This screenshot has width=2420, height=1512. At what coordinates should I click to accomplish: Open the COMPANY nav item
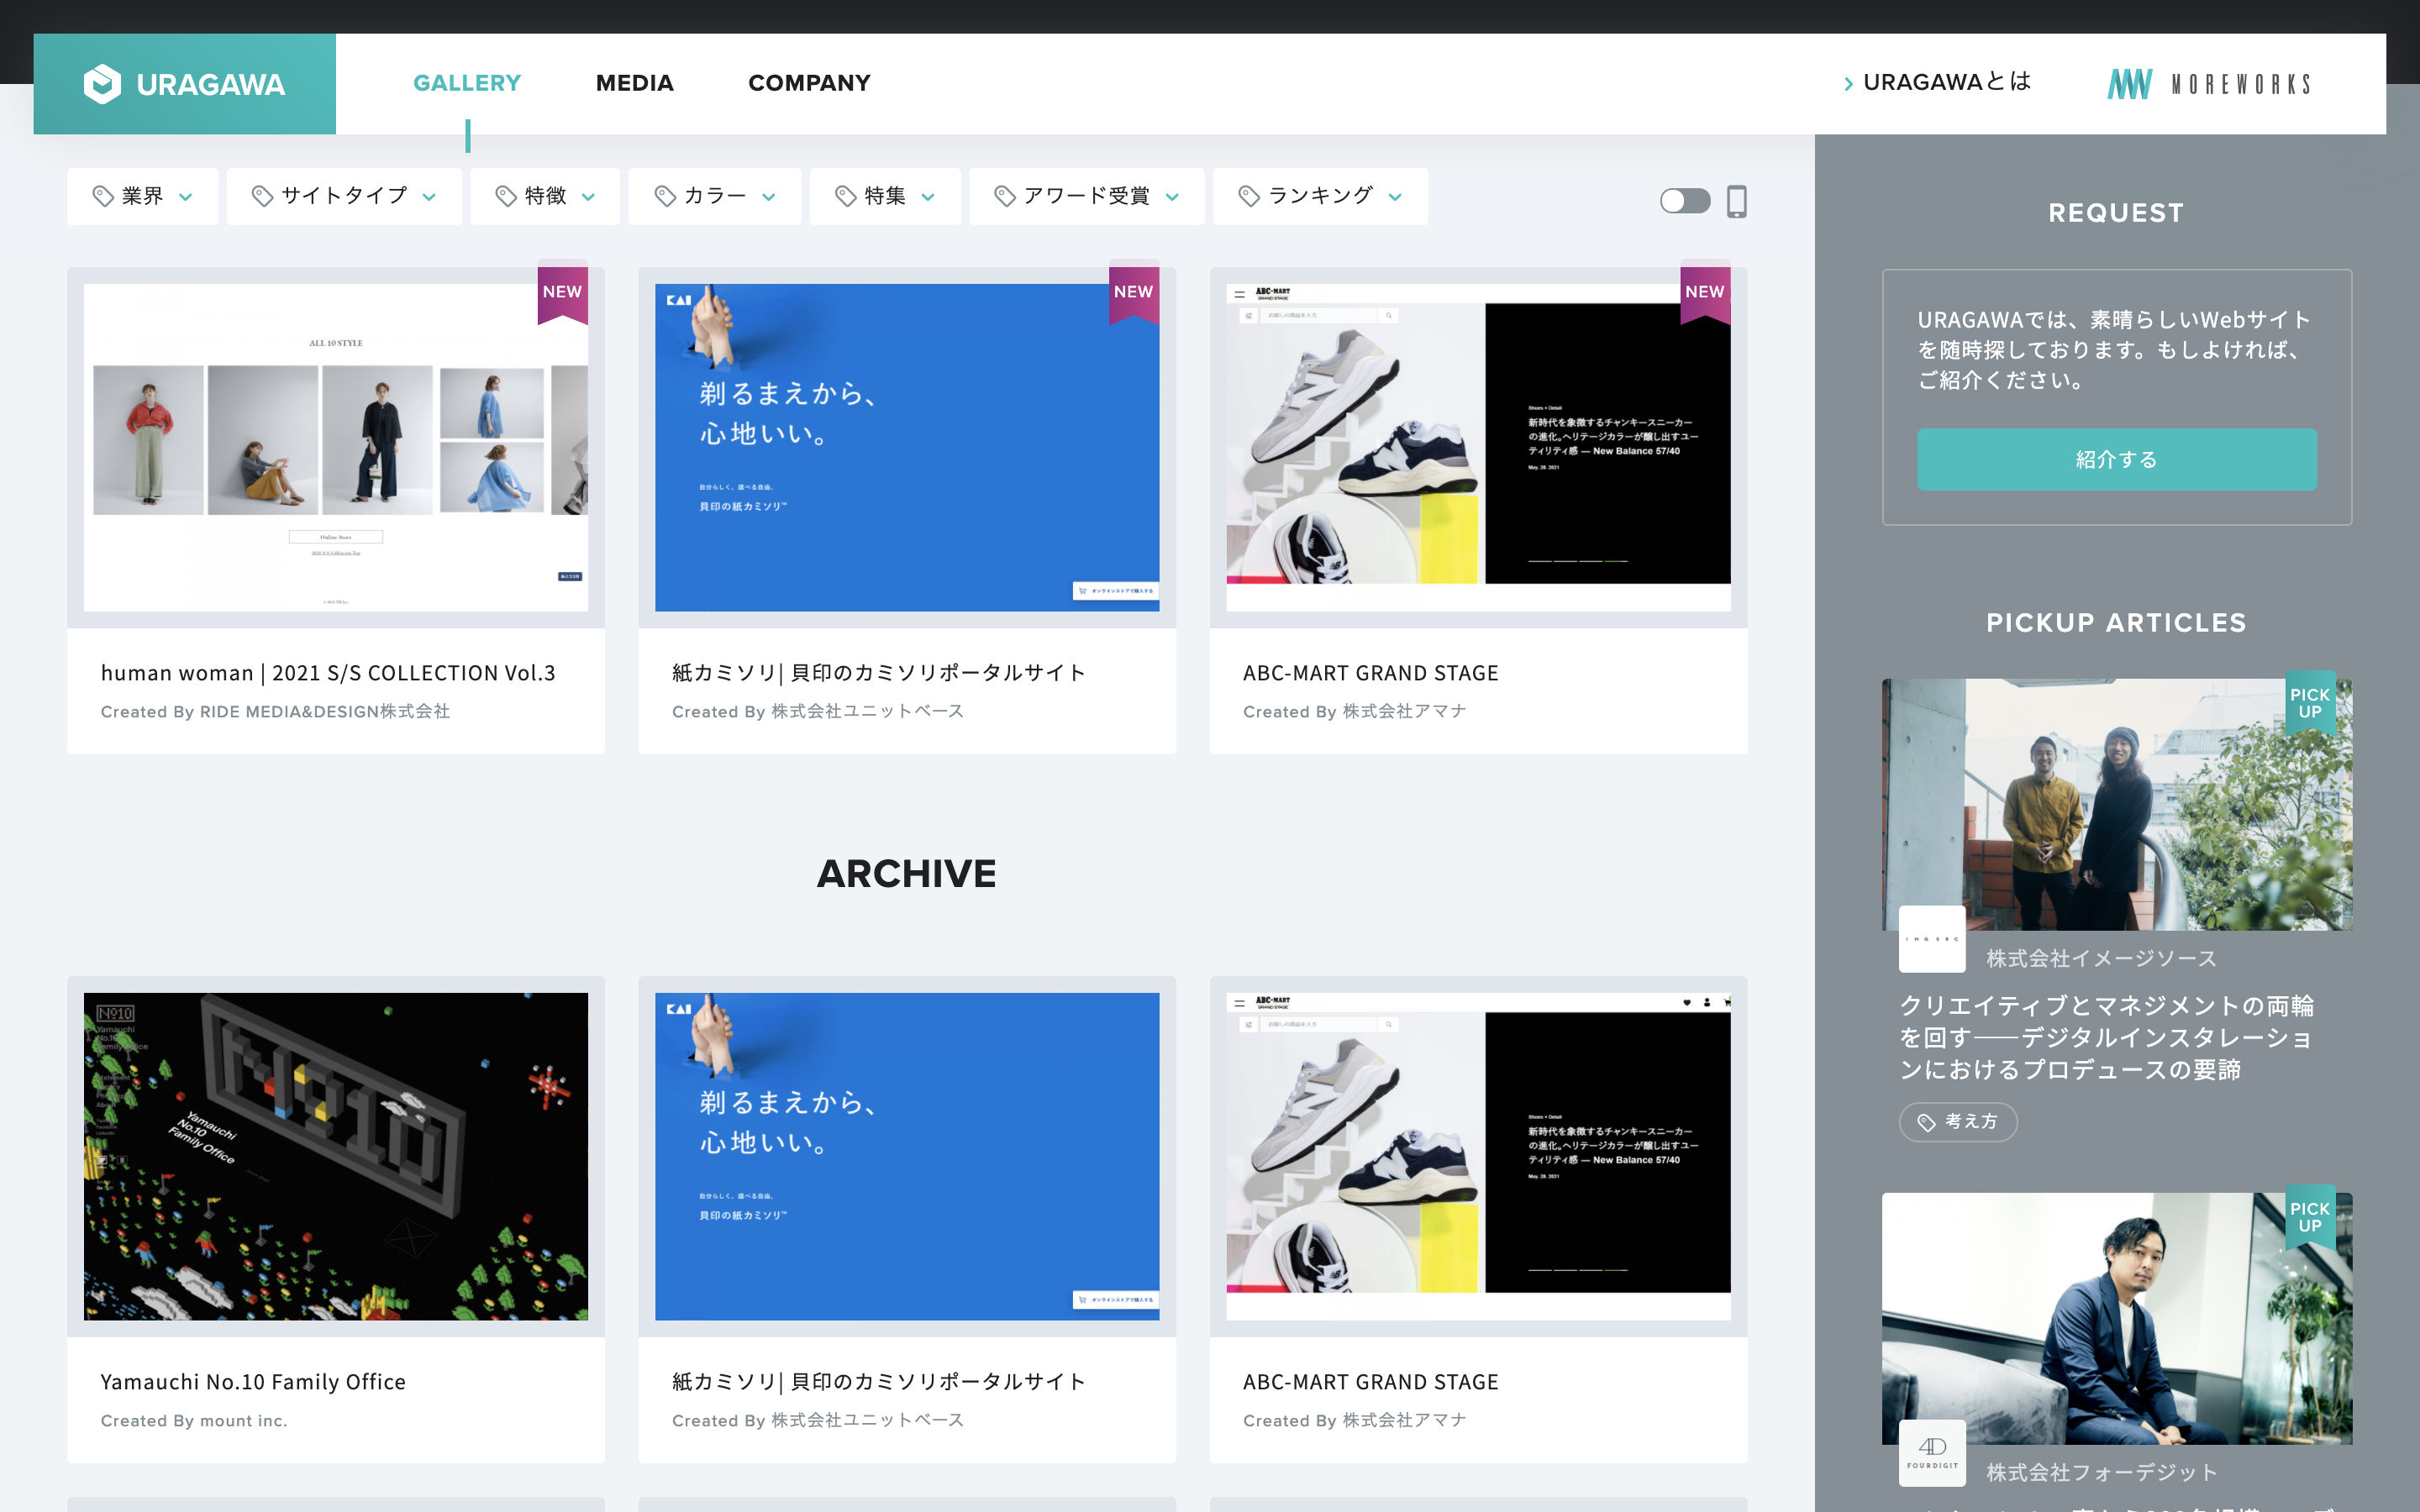(x=809, y=83)
